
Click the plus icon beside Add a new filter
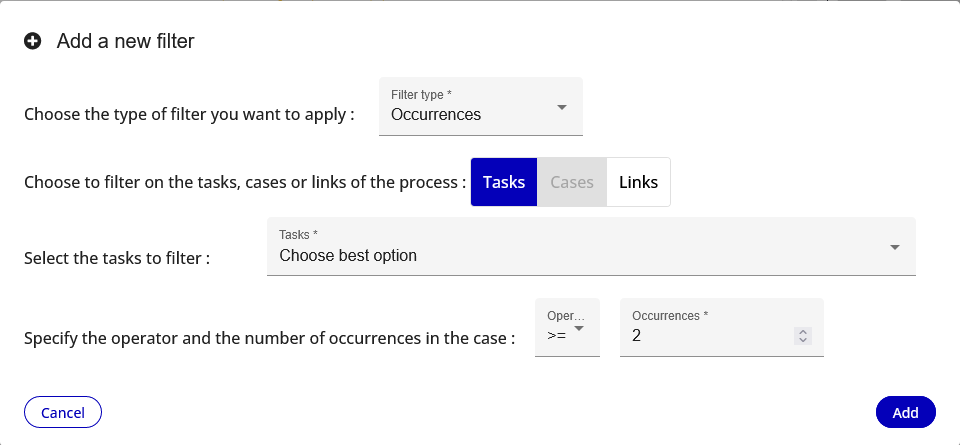click(x=32, y=41)
